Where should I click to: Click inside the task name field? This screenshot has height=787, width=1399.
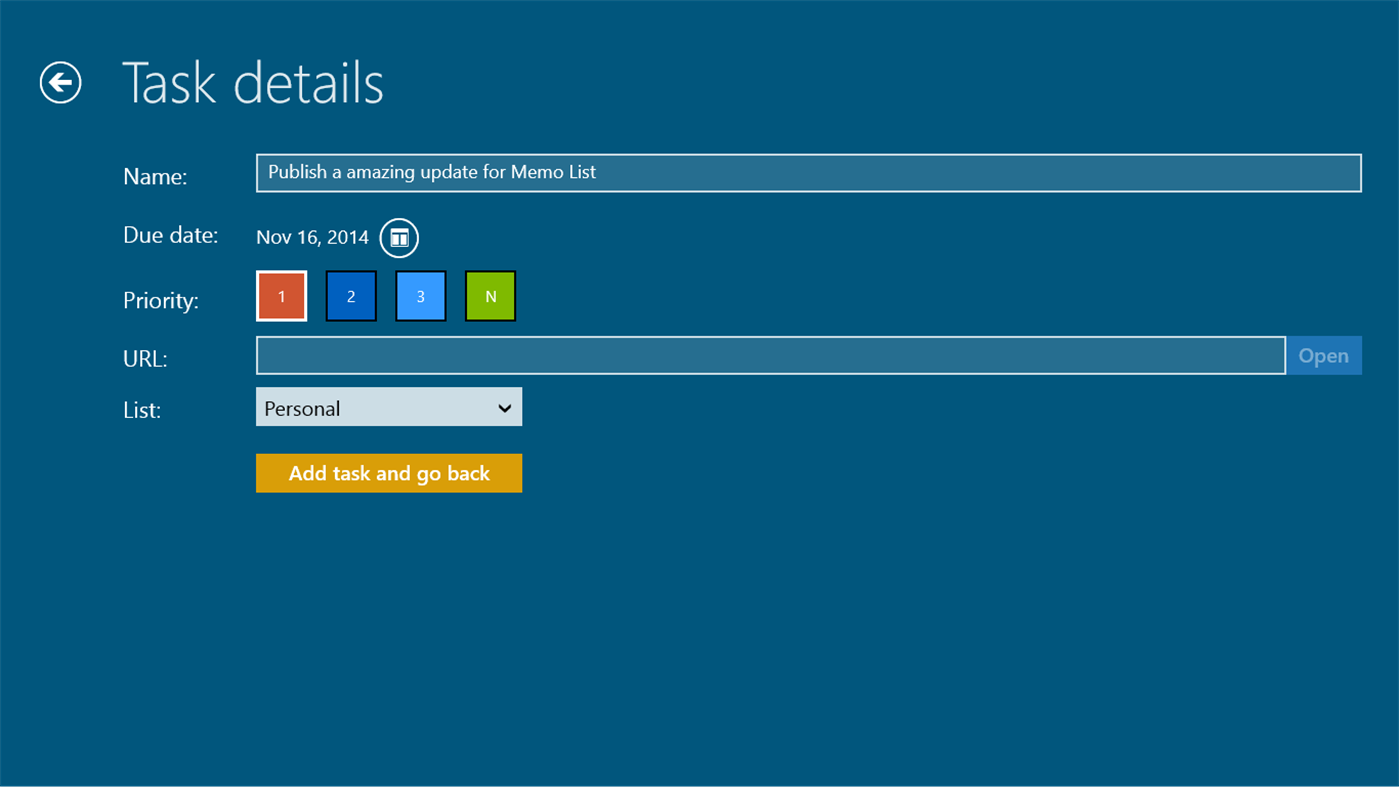[808, 172]
